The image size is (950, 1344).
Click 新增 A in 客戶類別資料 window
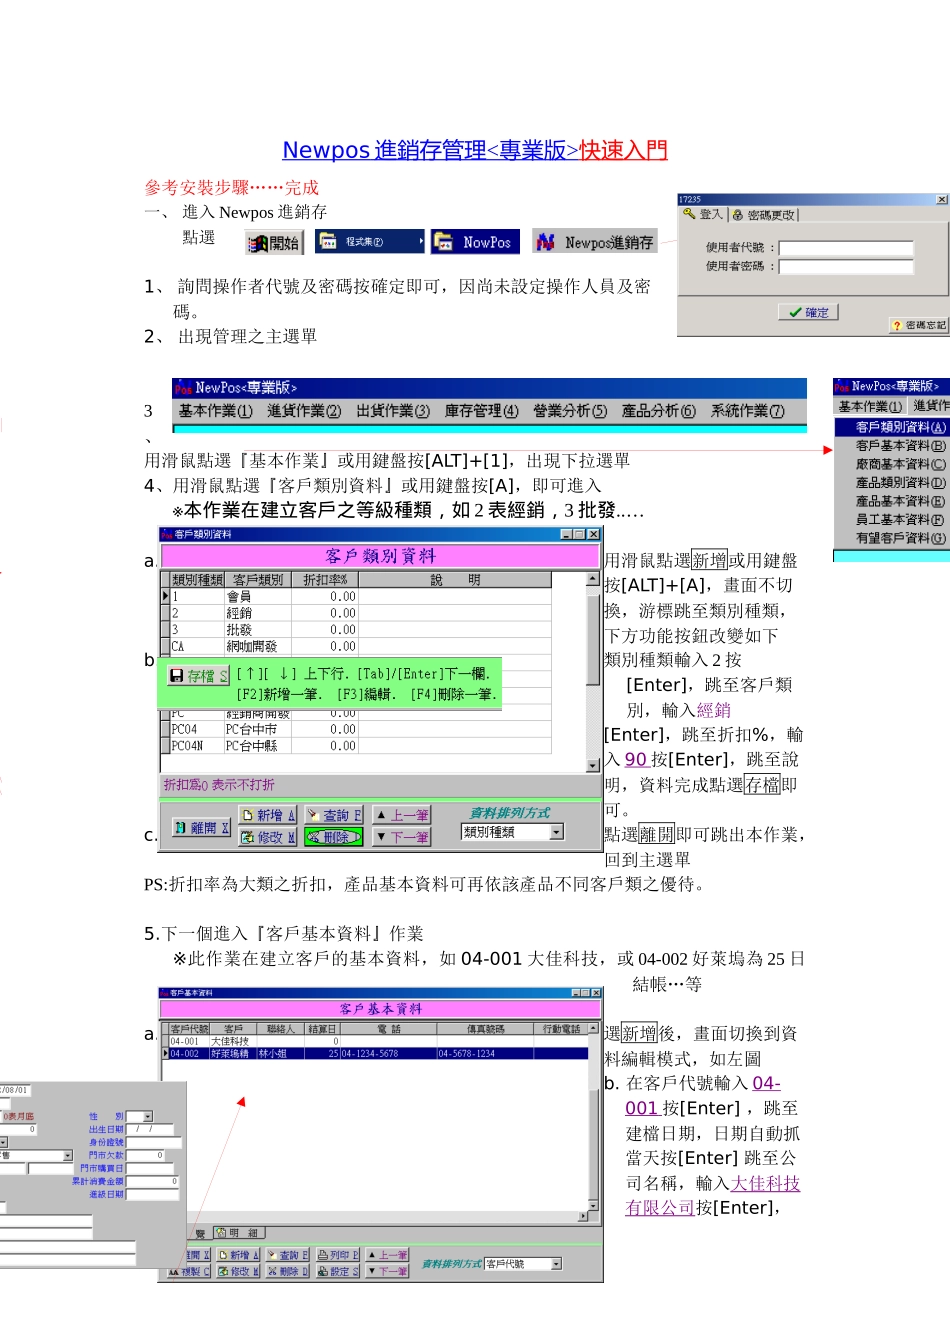tap(268, 815)
